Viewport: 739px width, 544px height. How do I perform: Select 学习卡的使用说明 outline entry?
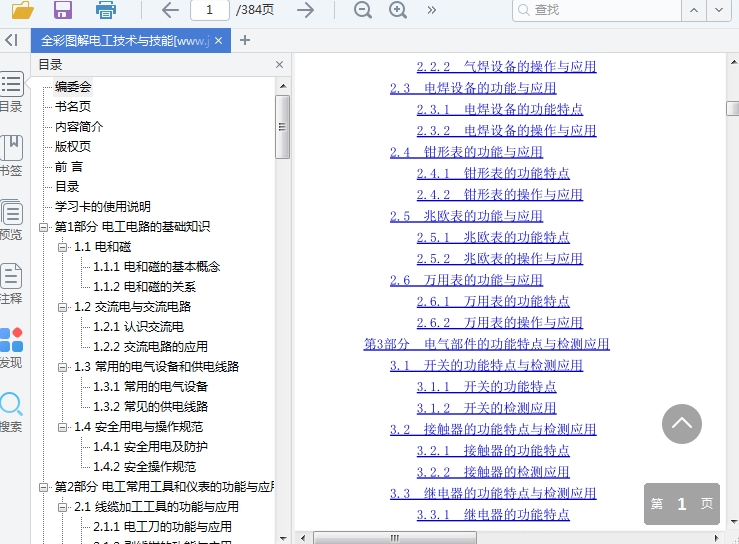103,206
